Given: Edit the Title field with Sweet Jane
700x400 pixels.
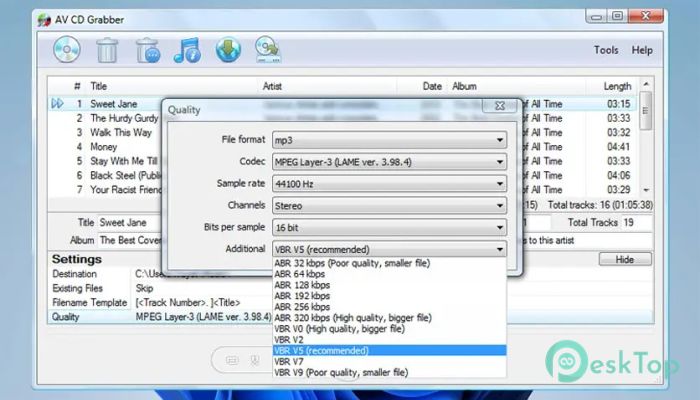Looking at the screenshot, I should 129,223.
